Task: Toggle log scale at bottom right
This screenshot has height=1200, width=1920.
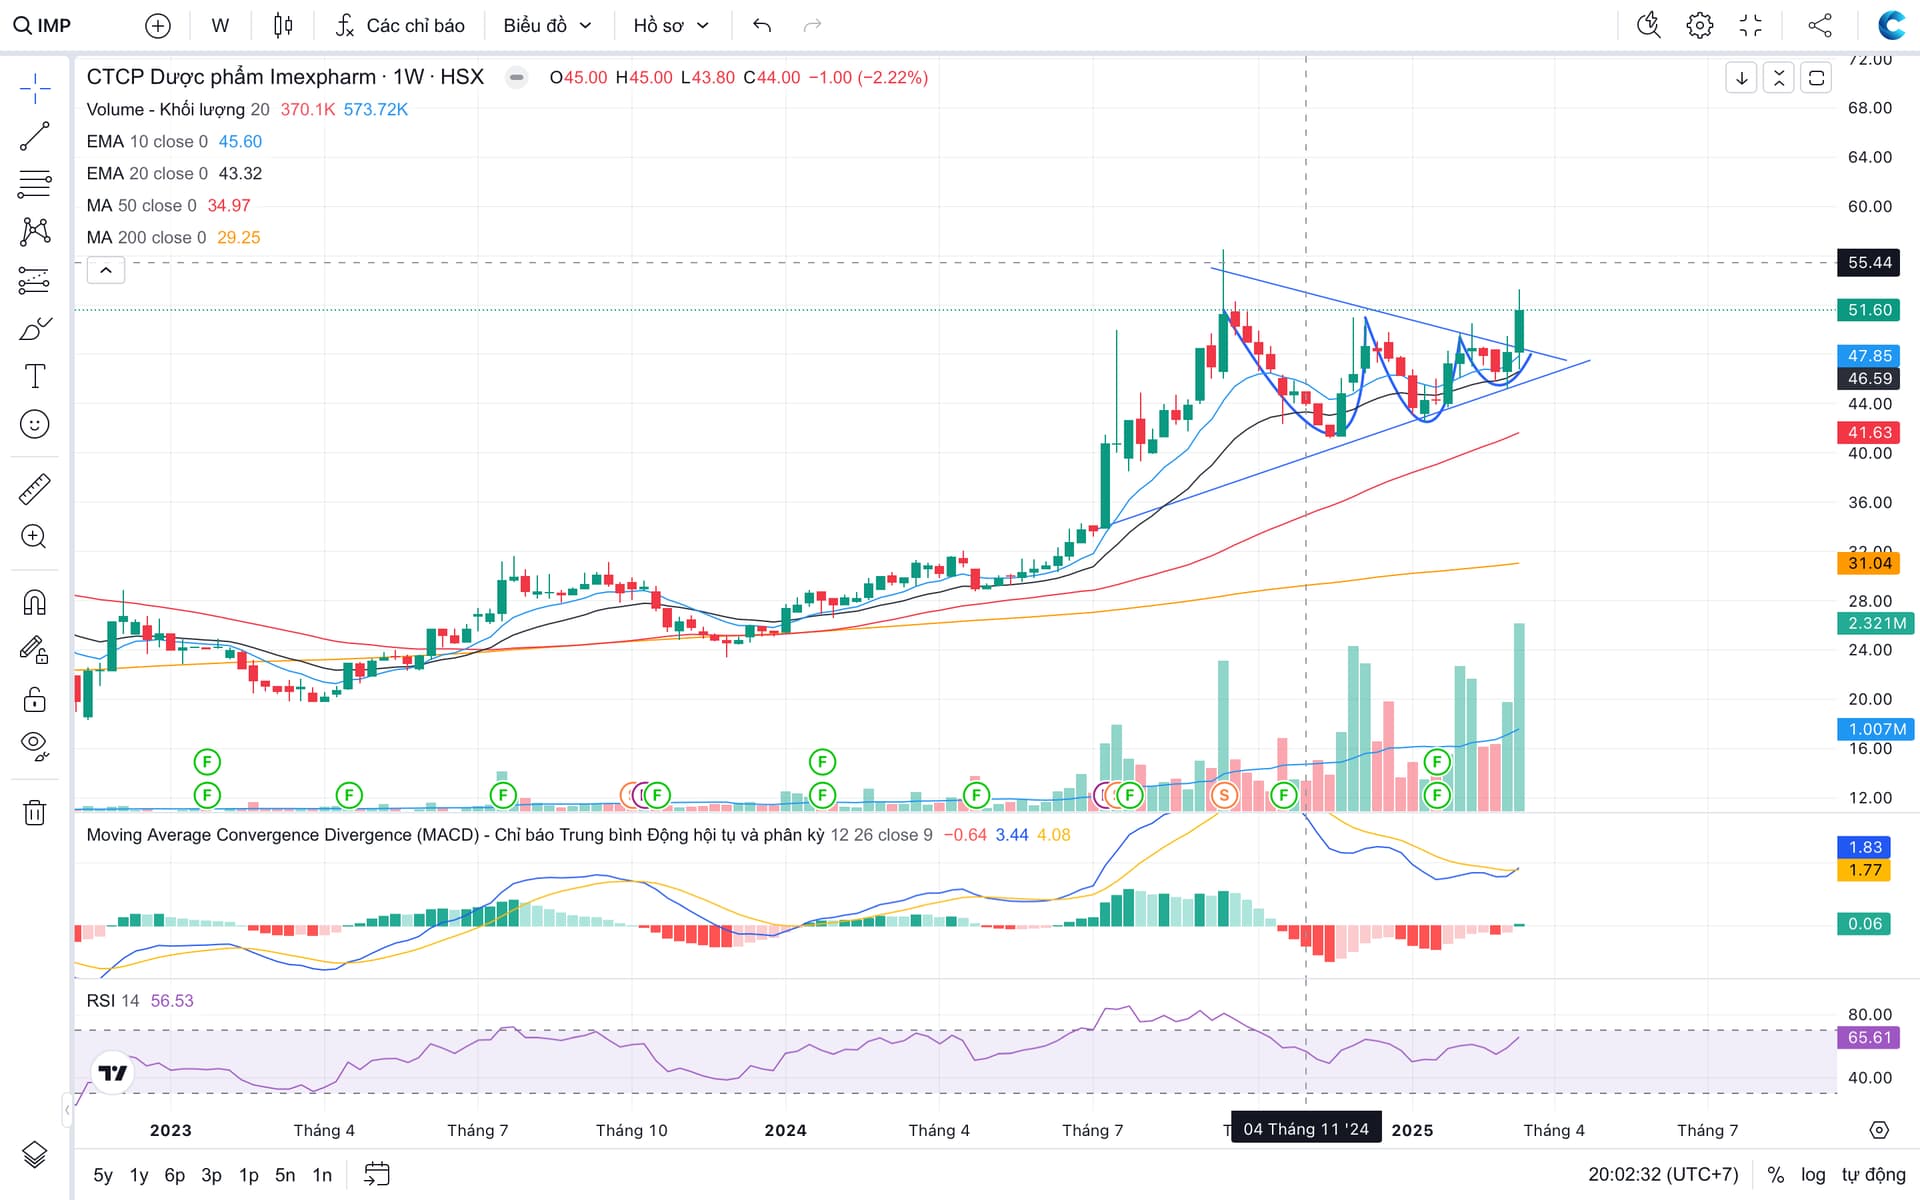Action: pos(1813,1175)
